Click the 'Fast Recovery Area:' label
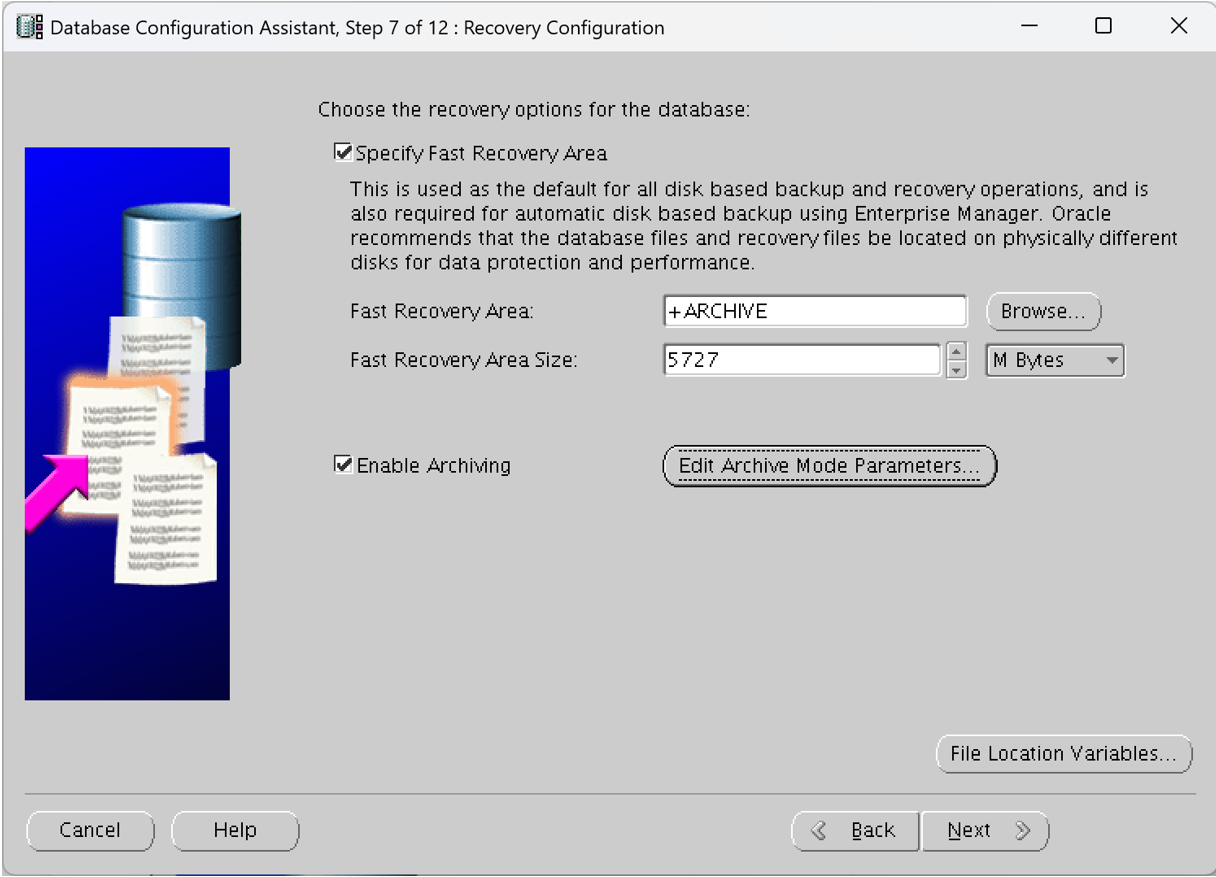 442,311
